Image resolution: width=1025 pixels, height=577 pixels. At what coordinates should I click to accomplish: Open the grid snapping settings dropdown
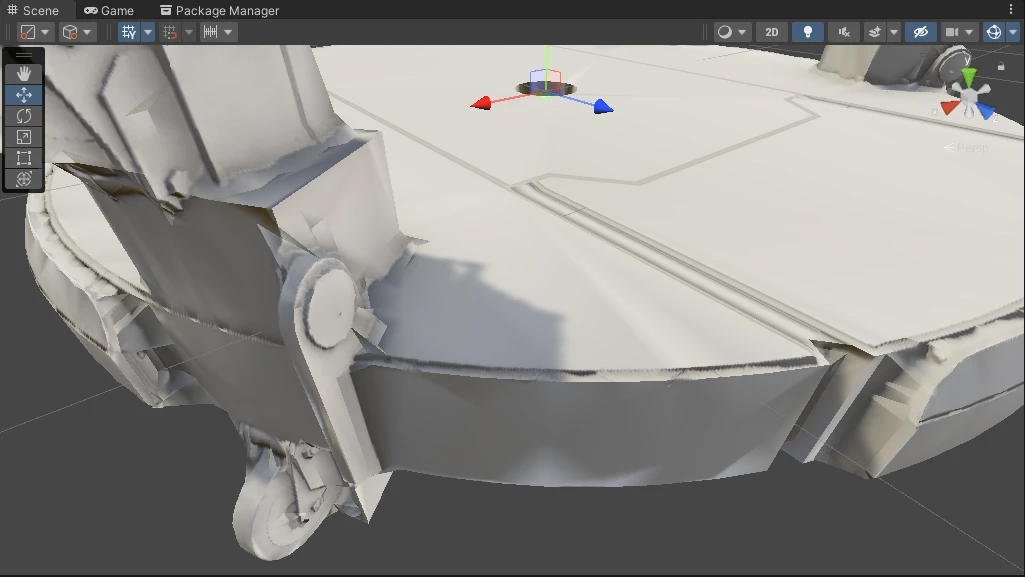(x=188, y=32)
